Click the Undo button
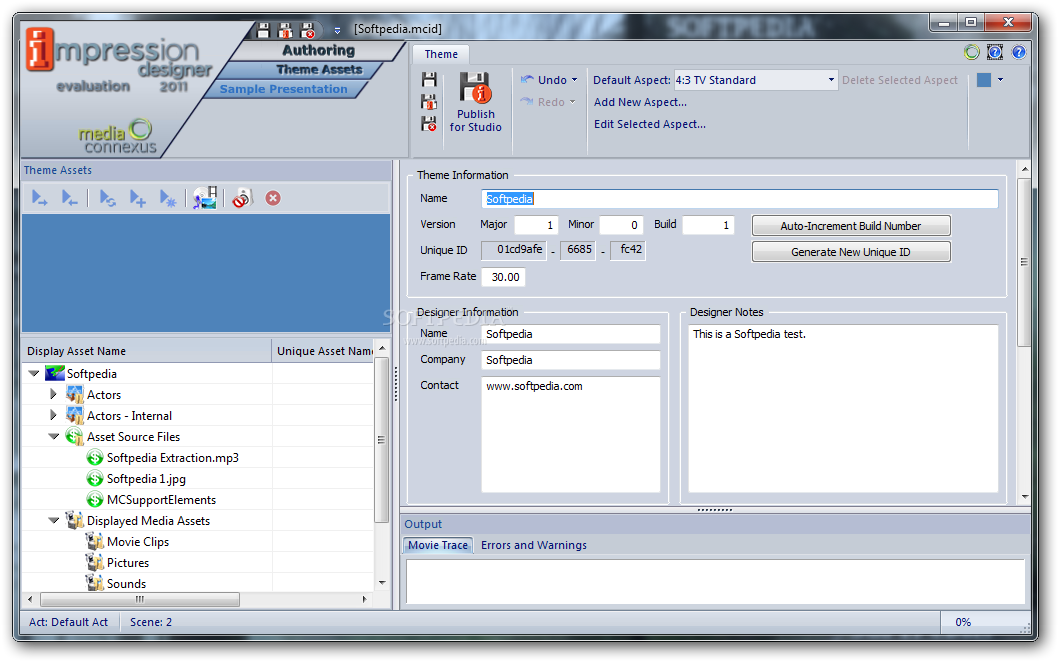 click(x=544, y=80)
